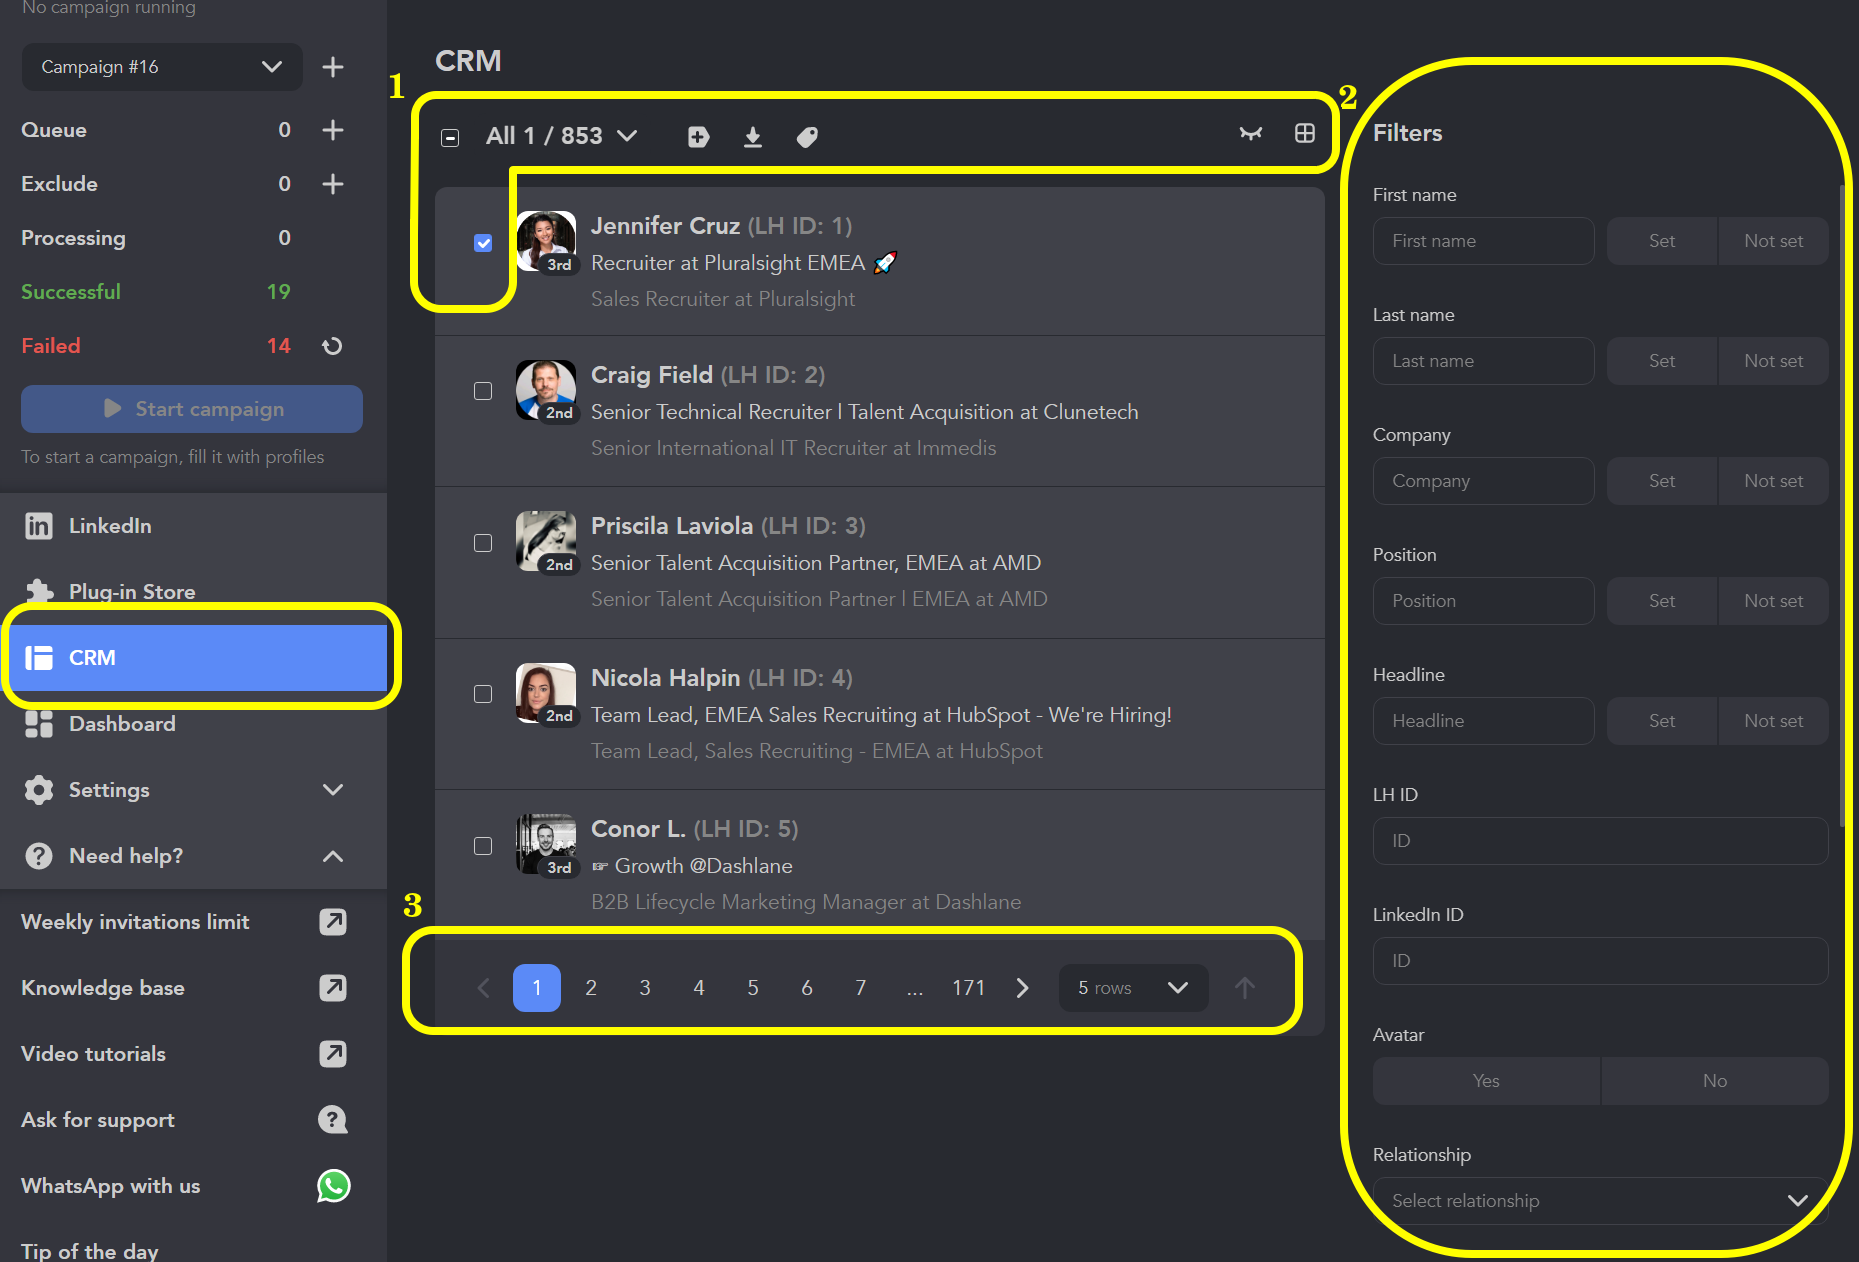Filter First name as Set
This screenshot has height=1262, width=1859.
1662,241
